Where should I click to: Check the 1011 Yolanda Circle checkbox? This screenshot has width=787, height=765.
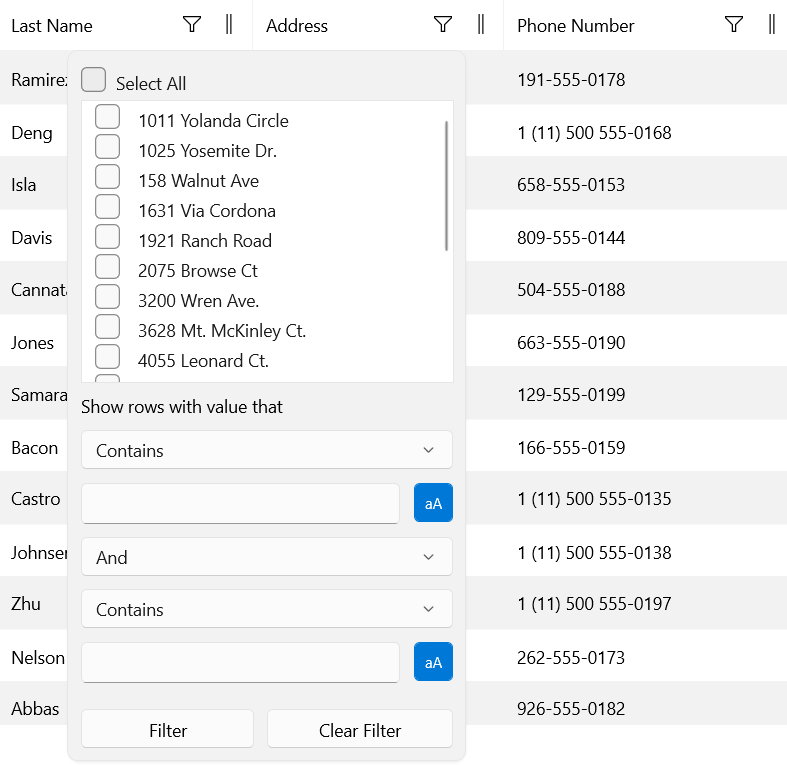click(x=107, y=116)
